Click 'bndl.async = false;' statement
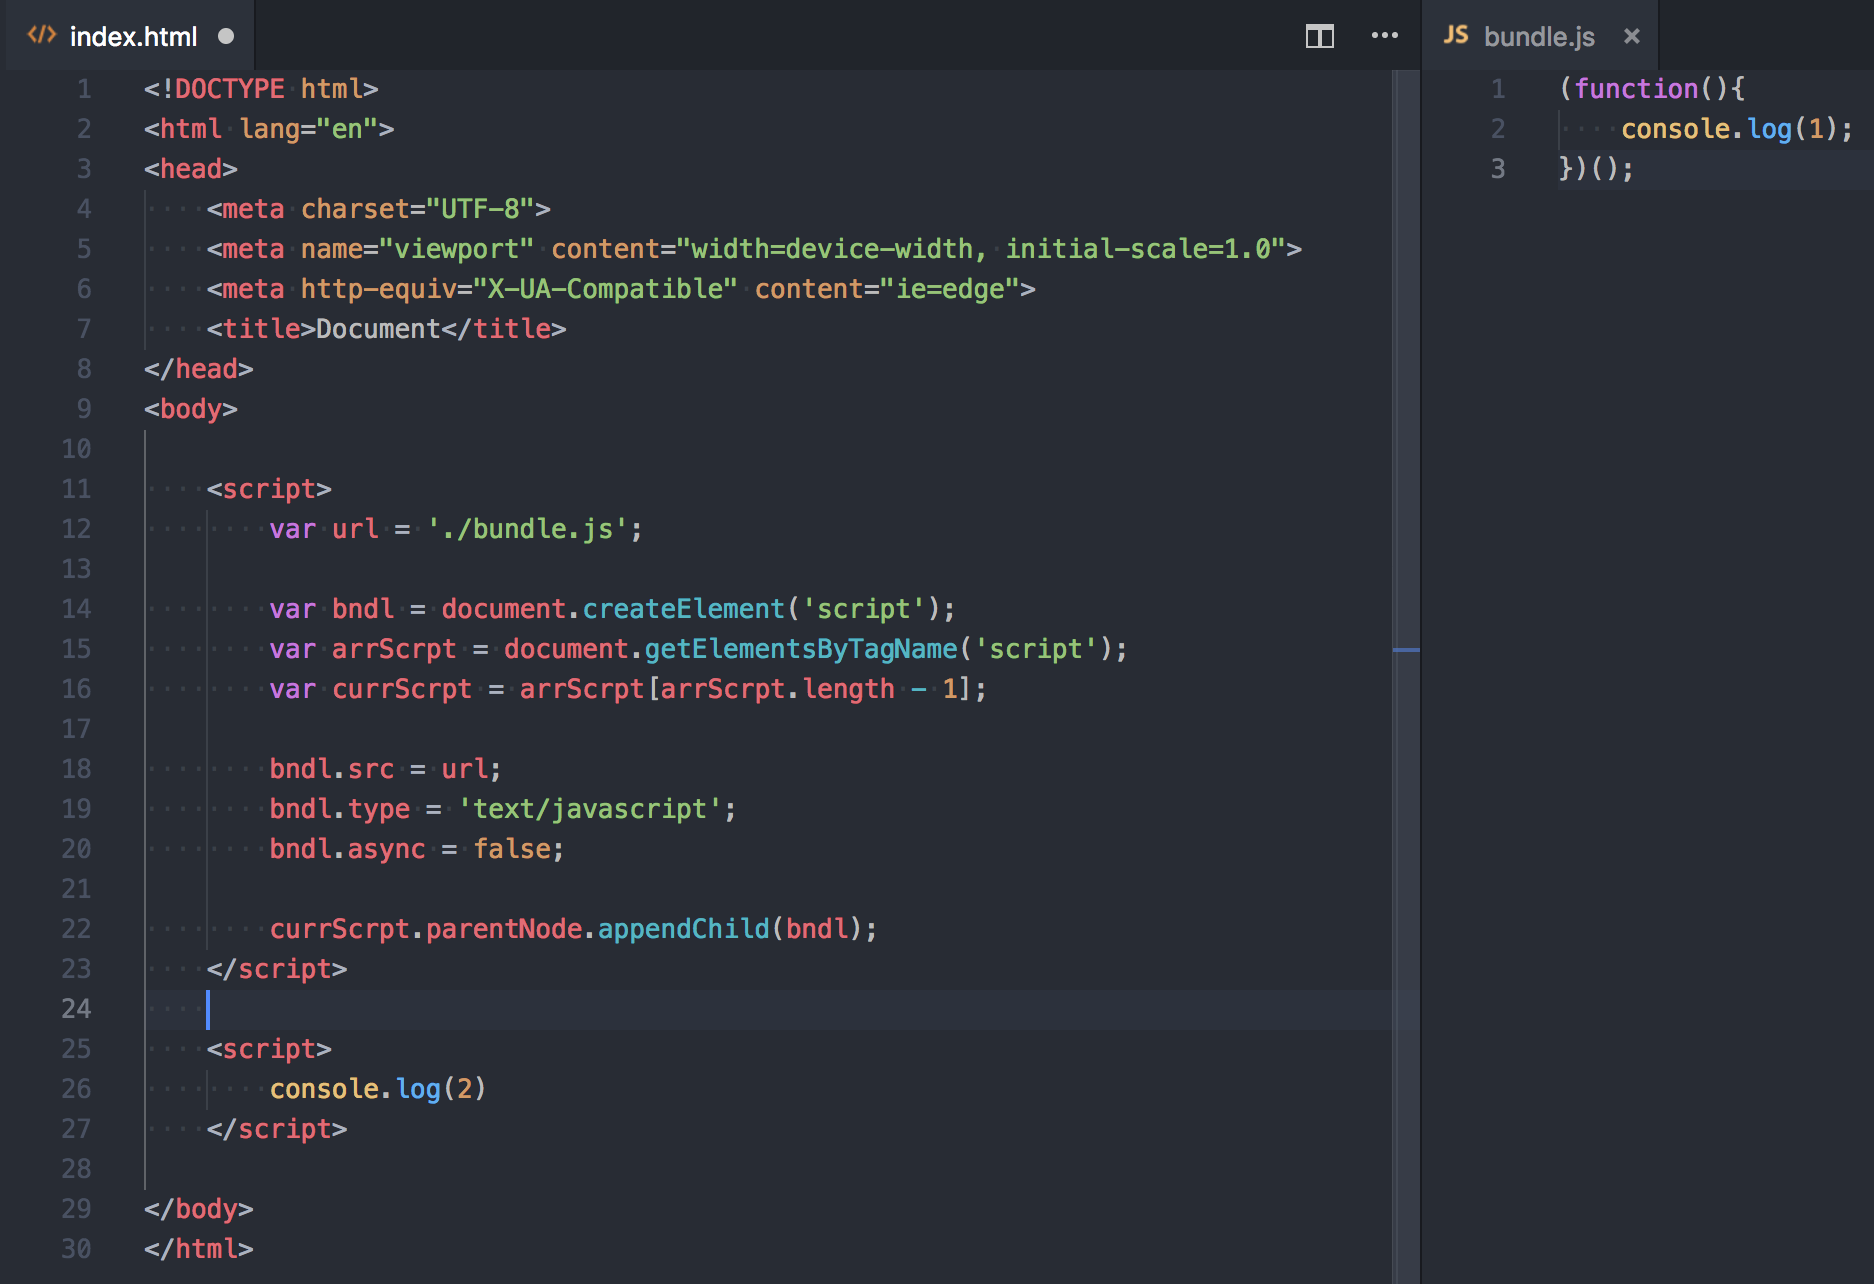Screen dimensions: 1874x1284 (417, 849)
